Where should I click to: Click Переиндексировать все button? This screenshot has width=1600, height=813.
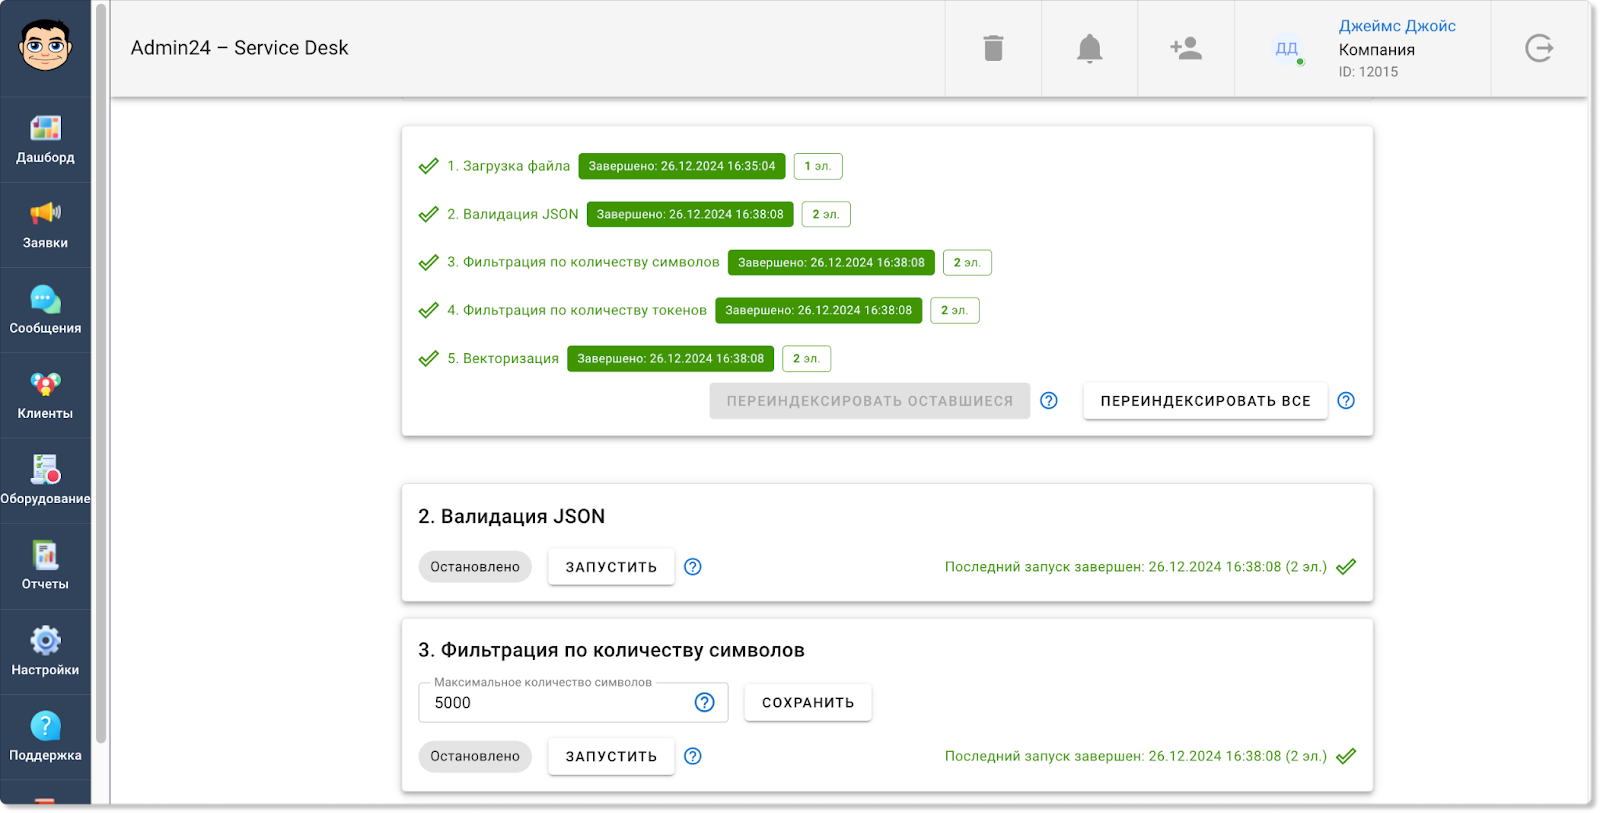[x=1205, y=401]
